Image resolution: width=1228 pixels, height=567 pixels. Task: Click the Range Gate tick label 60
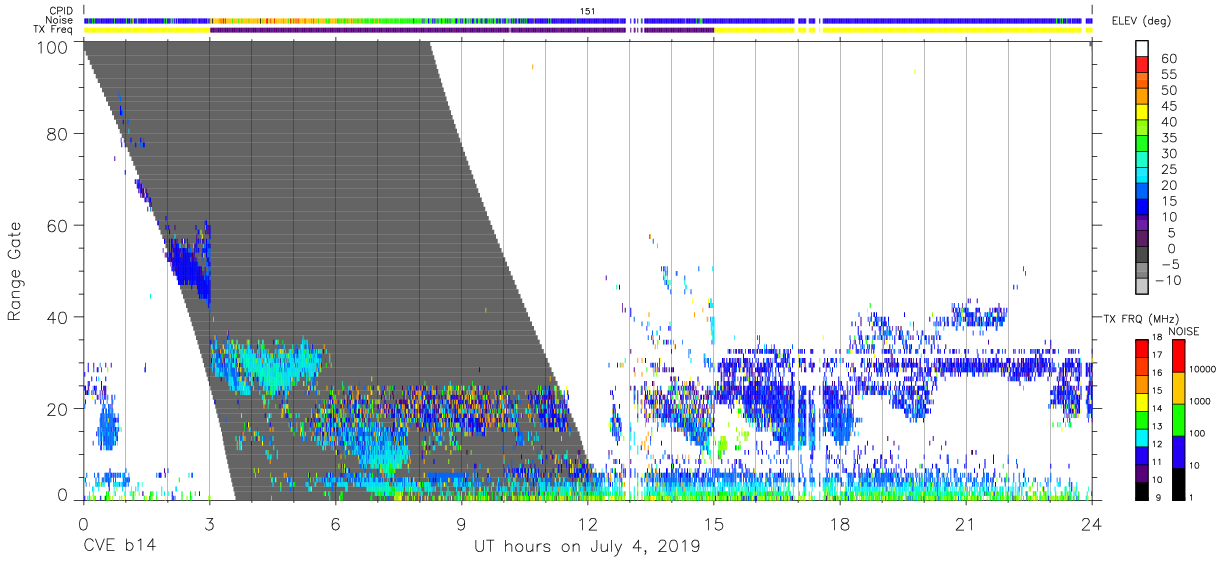click(x=58, y=225)
